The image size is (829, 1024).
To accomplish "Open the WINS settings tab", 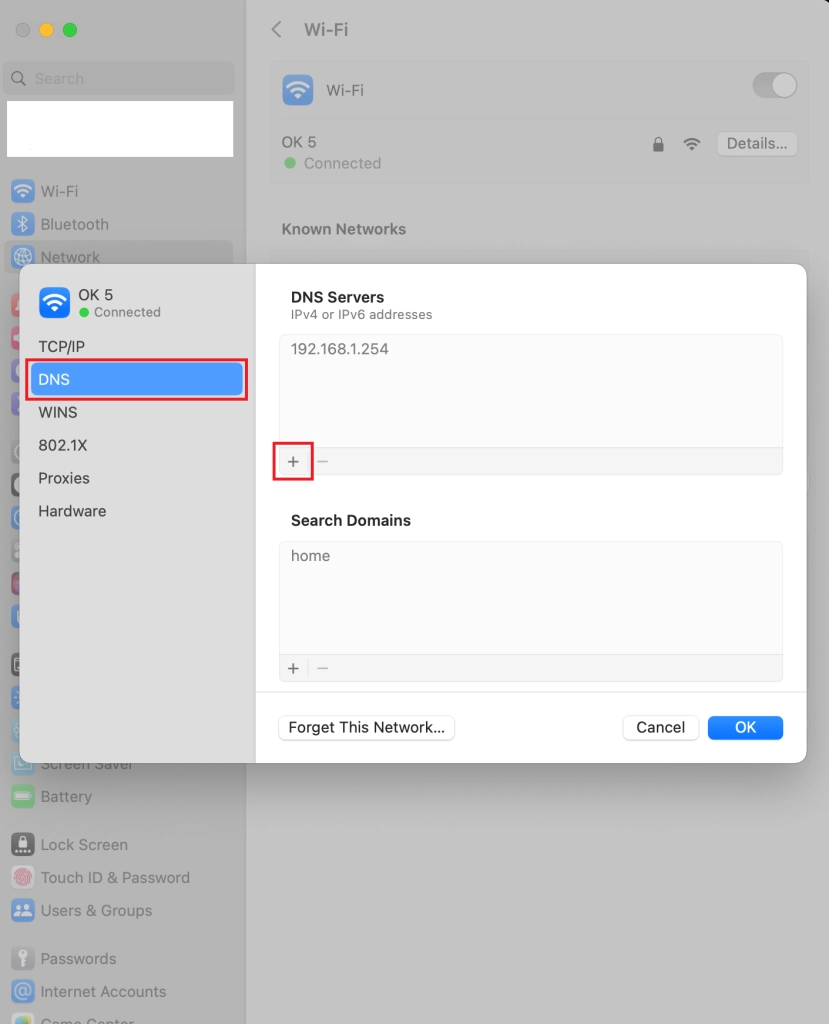I will pos(58,412).
